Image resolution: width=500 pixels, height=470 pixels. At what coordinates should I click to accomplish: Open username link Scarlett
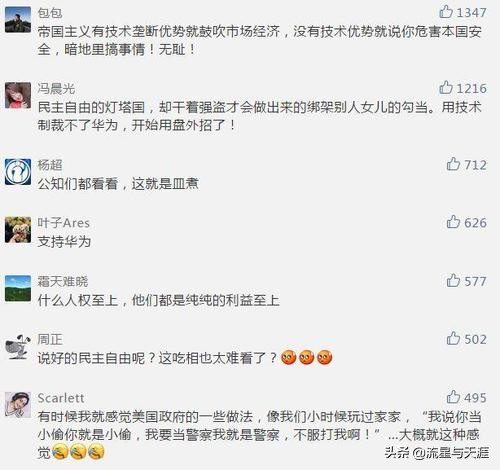pos(61,398)
